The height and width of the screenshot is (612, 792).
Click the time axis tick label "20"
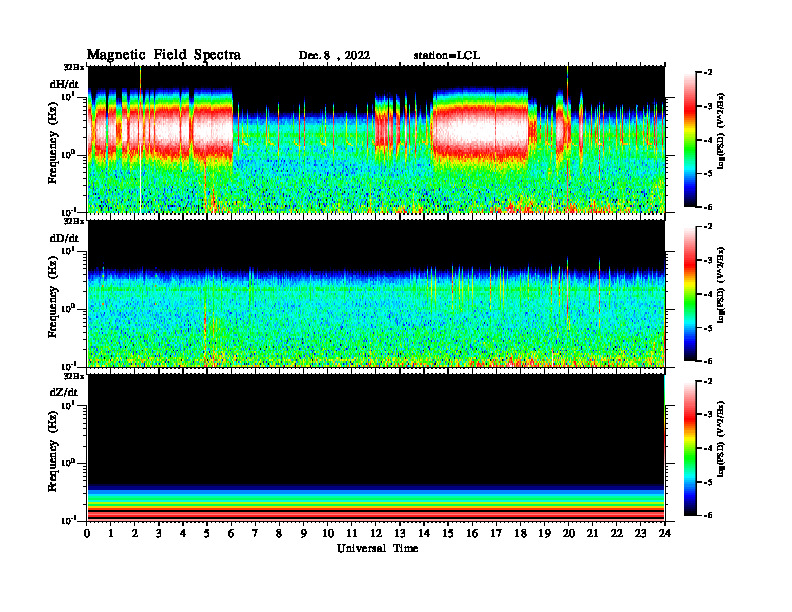(568, 533)
